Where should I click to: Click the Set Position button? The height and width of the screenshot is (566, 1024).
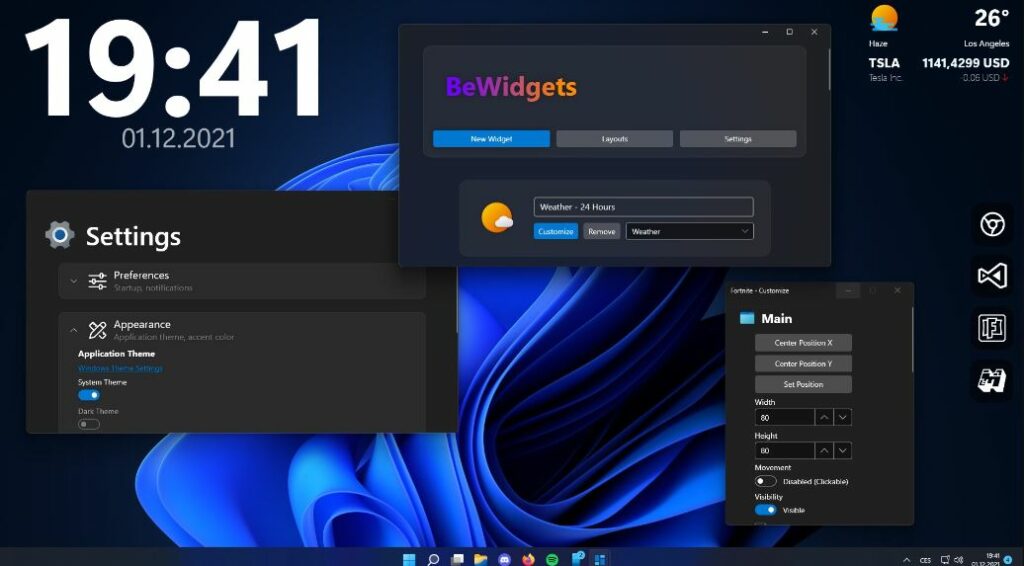[x=803, y=385]
